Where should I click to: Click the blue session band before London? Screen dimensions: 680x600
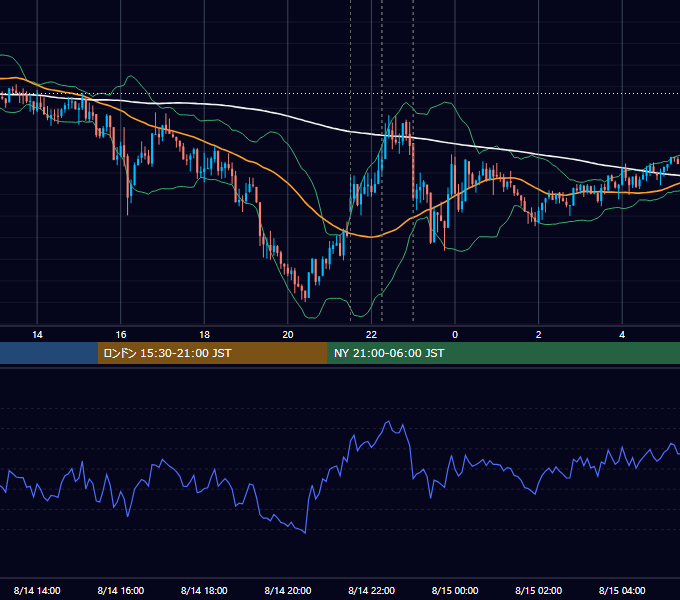49,353
